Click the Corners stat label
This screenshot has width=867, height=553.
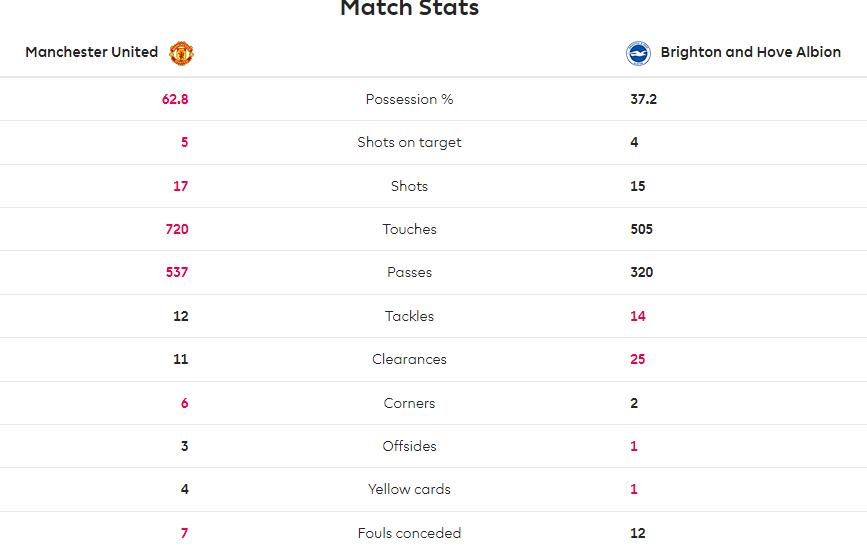point(409,403)
